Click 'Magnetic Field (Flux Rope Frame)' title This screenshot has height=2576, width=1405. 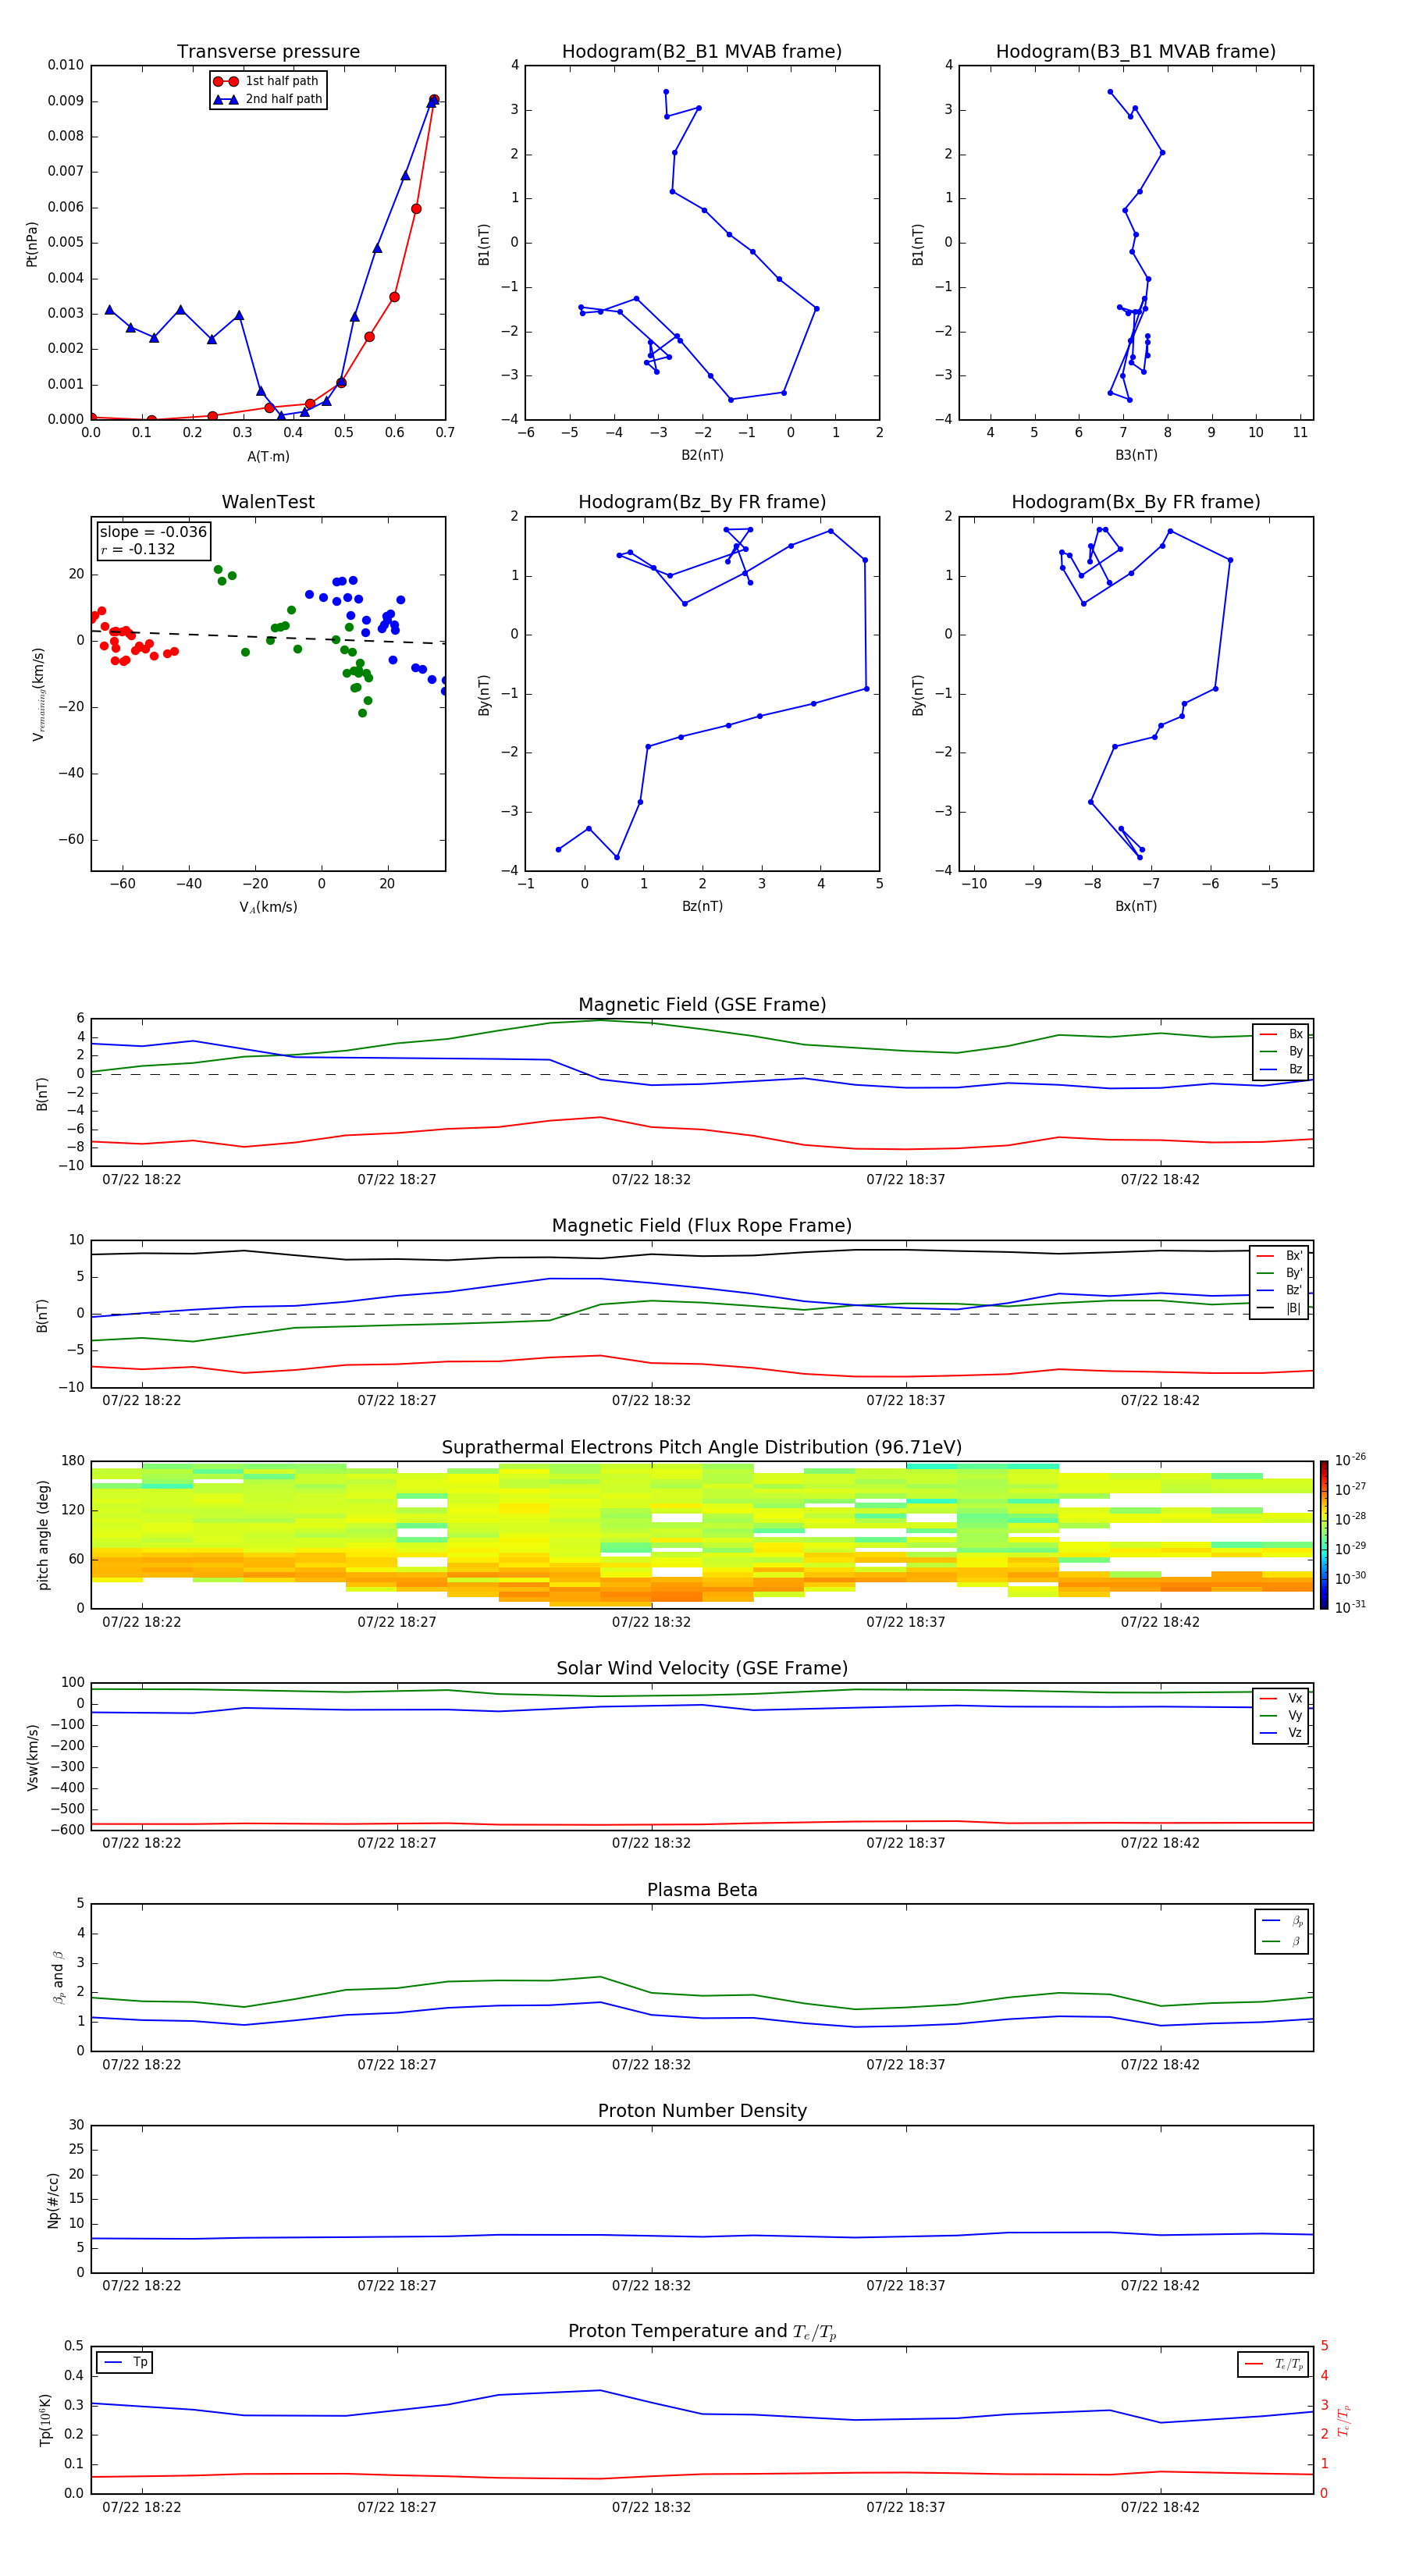coord(702,1226)
